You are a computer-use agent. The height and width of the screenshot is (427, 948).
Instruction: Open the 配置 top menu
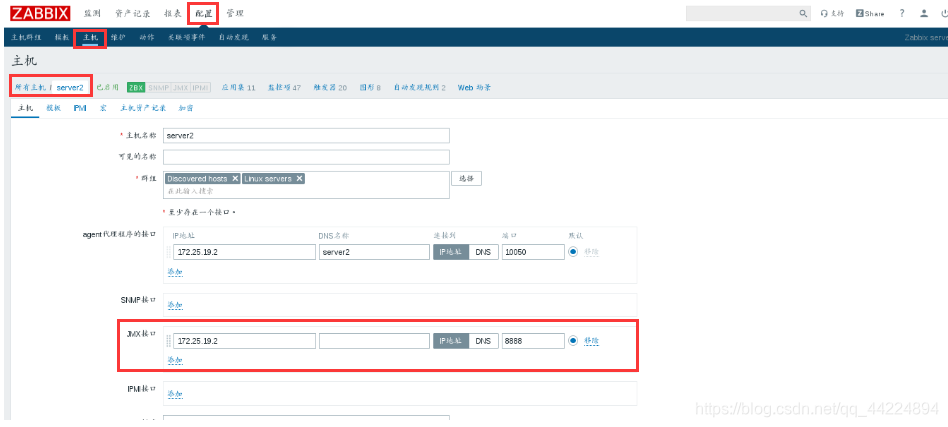click(204, 13)
